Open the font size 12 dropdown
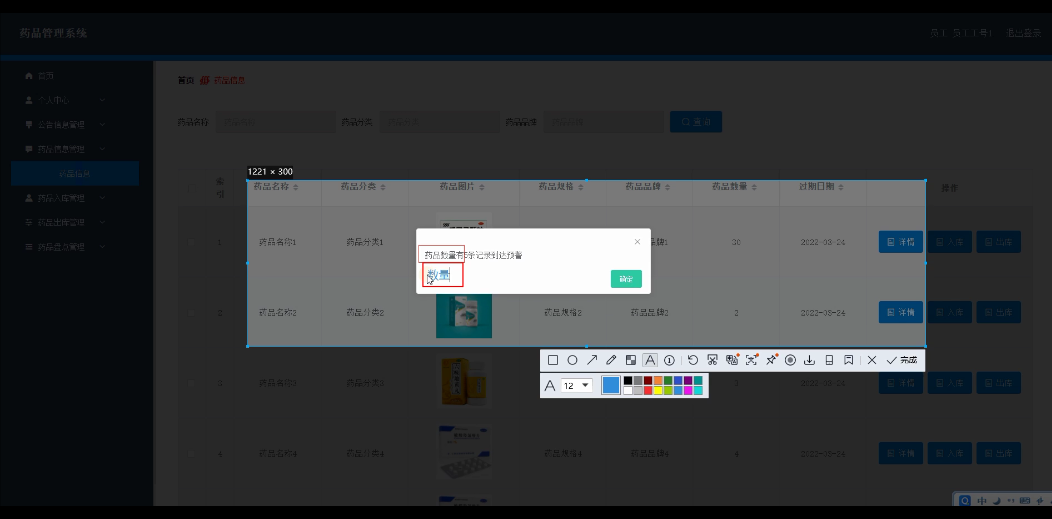1052x519 pixels. 577,386
